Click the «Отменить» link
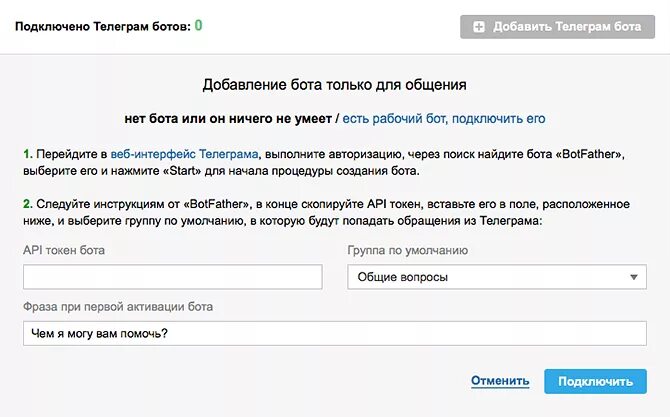The height and width of the screenshot is (417, 670). (x=500, y=381)
